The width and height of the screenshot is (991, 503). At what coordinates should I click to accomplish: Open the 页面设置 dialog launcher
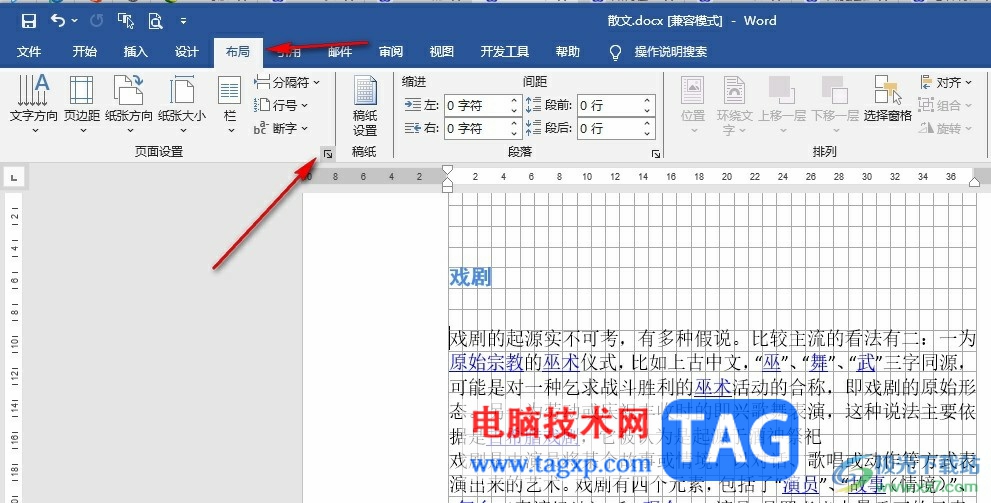327,154
